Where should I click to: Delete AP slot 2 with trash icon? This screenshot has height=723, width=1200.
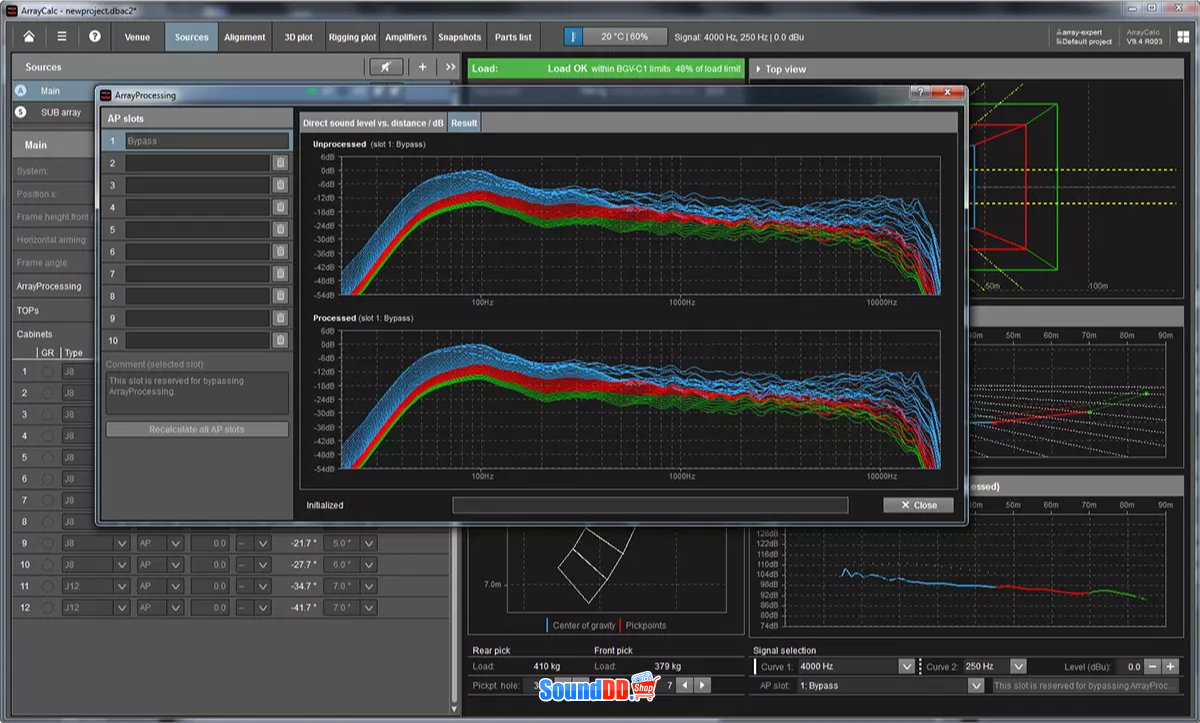(281, 163)
